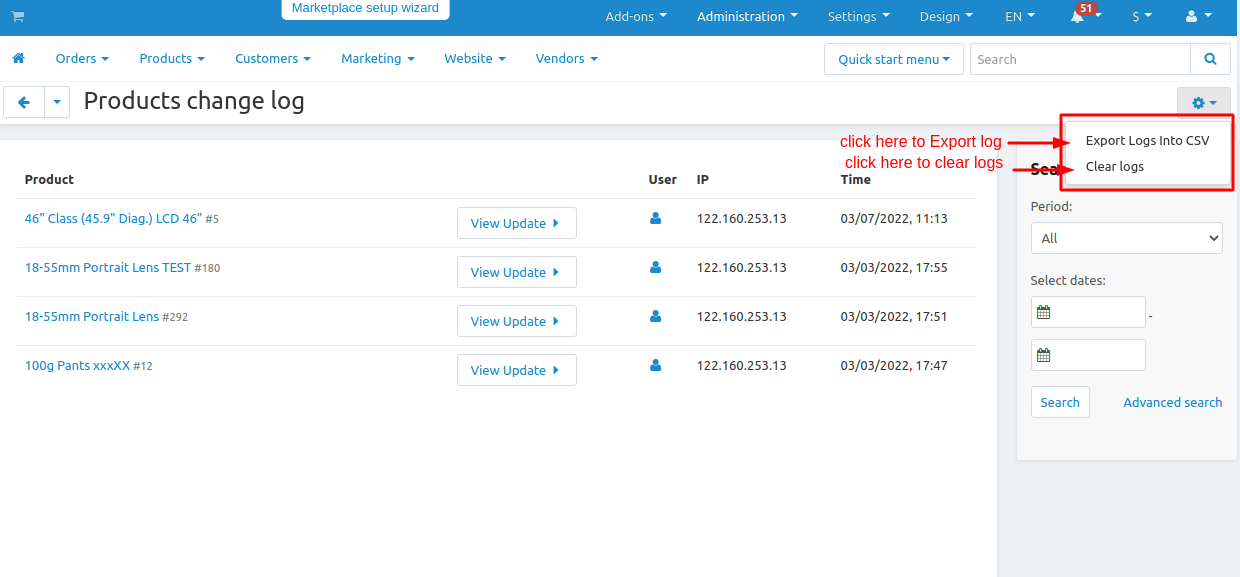1240x577 pixels.
Task: Open the Design menu
Action: click(x=946, y=17)
